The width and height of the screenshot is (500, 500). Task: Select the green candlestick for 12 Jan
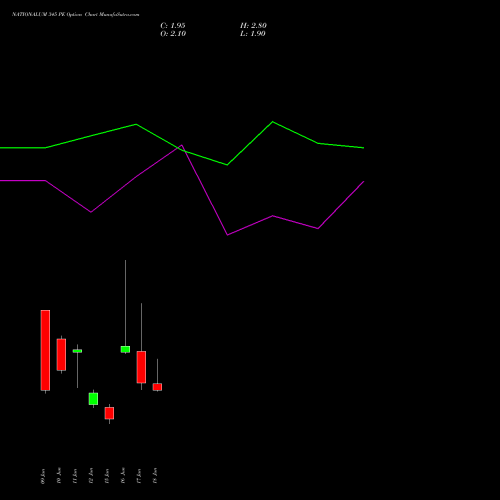[93, 399]
